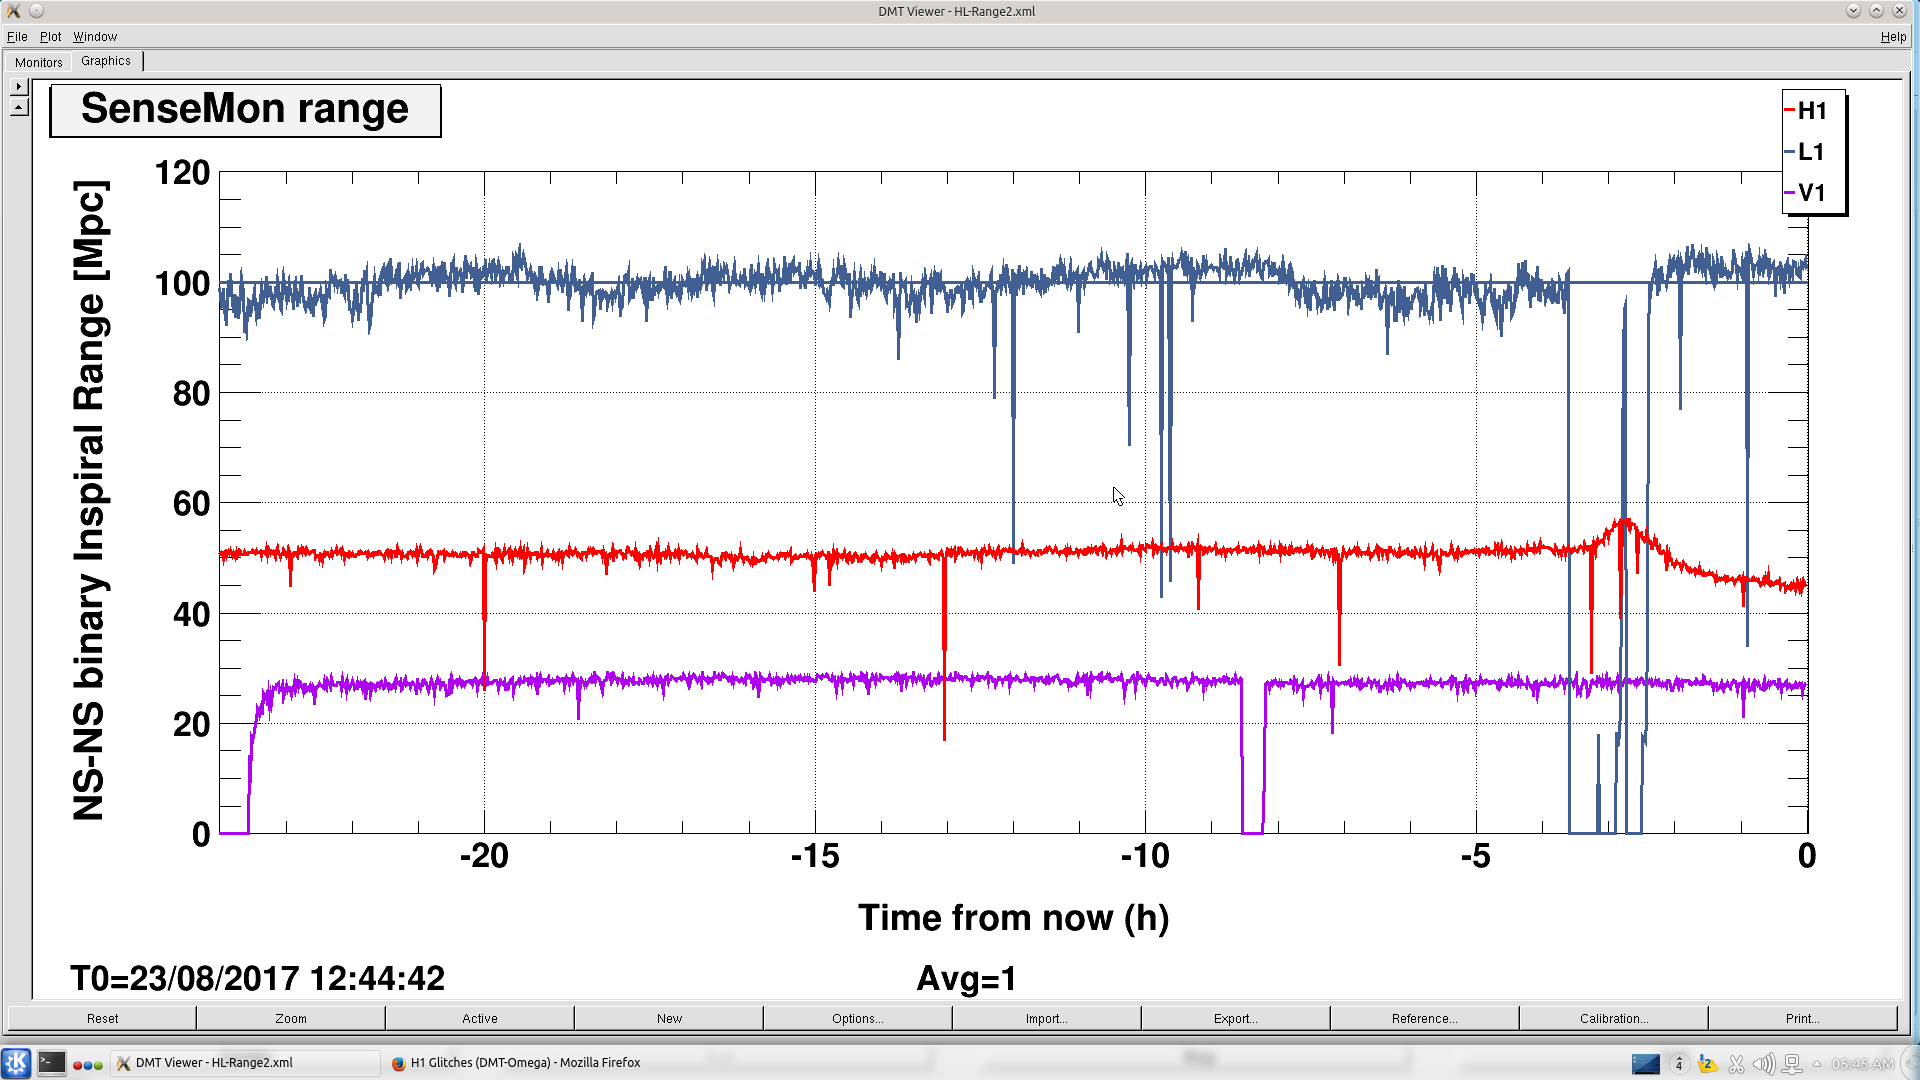Select the DMT Viewer - HL-Range2.xml taskbar entry
This screenshot has width=1920, height=1080.
click(245, 1063)
